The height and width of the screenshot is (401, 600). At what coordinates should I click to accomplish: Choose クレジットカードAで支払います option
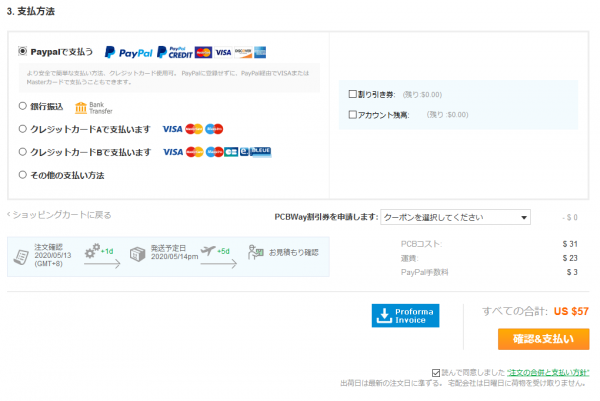23,128
